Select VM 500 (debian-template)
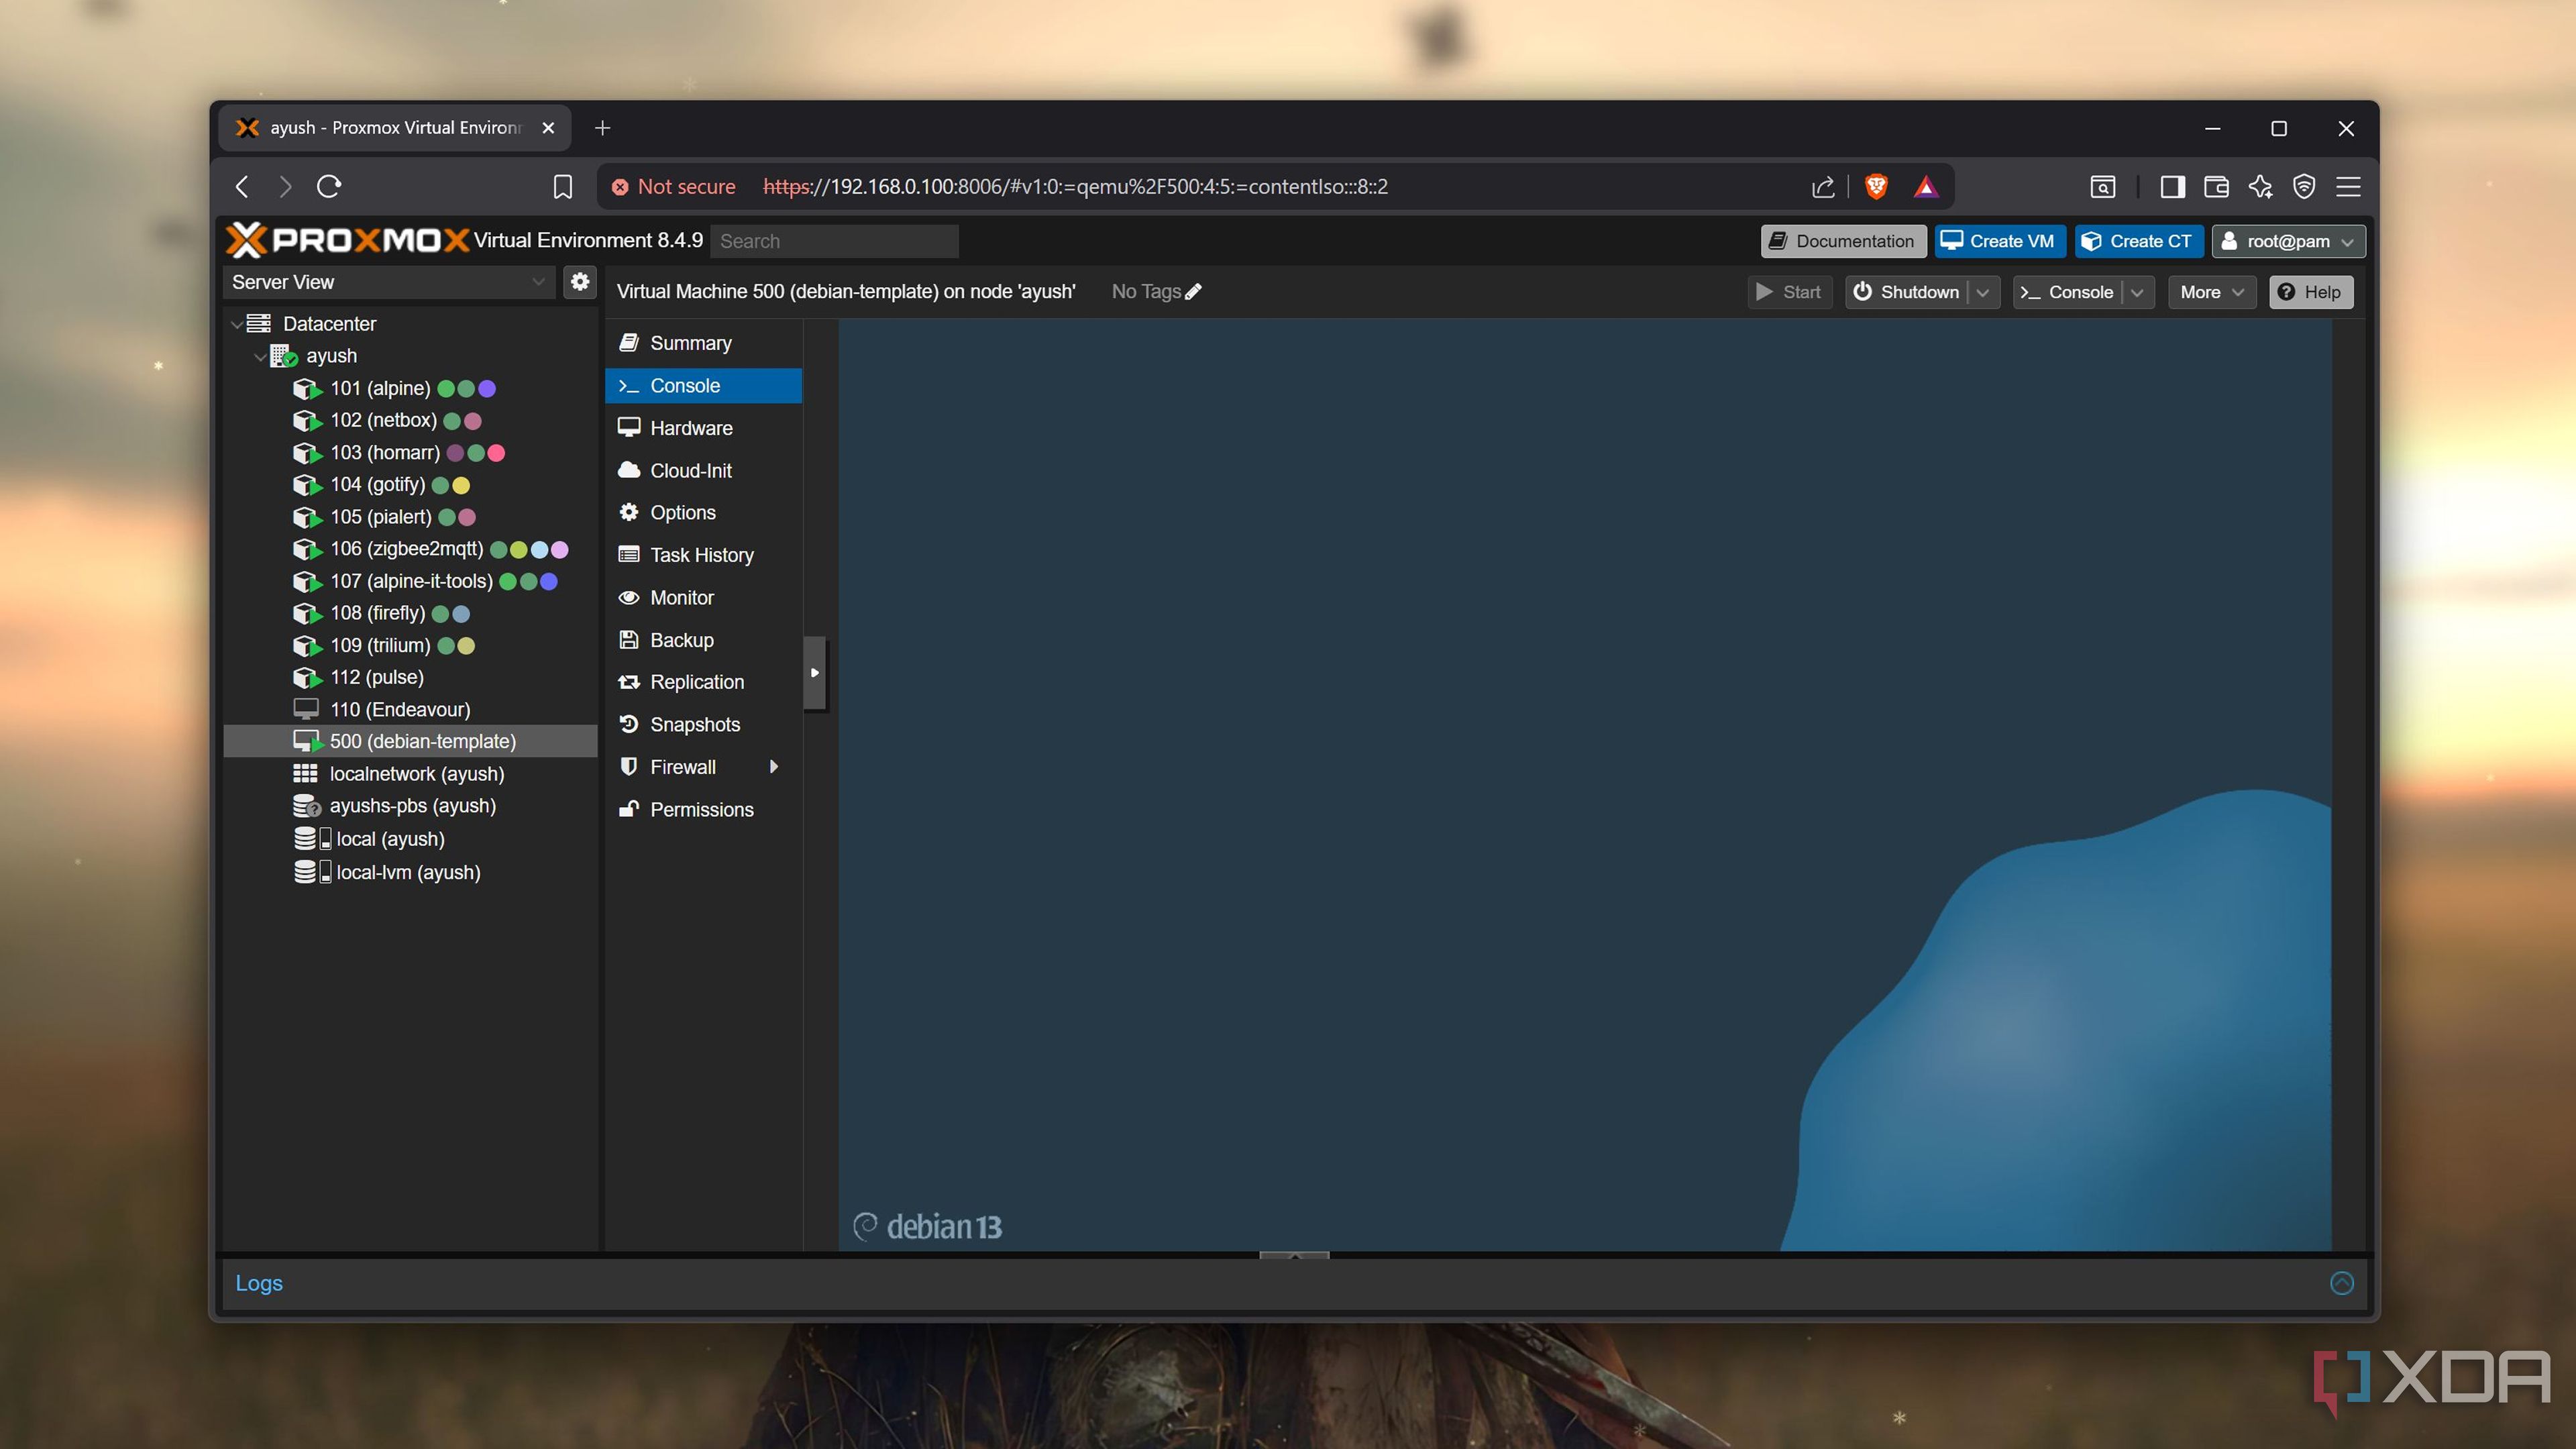Image resolution: width=2576 pixels, height=1449 pixels. [x=410, y=741]
